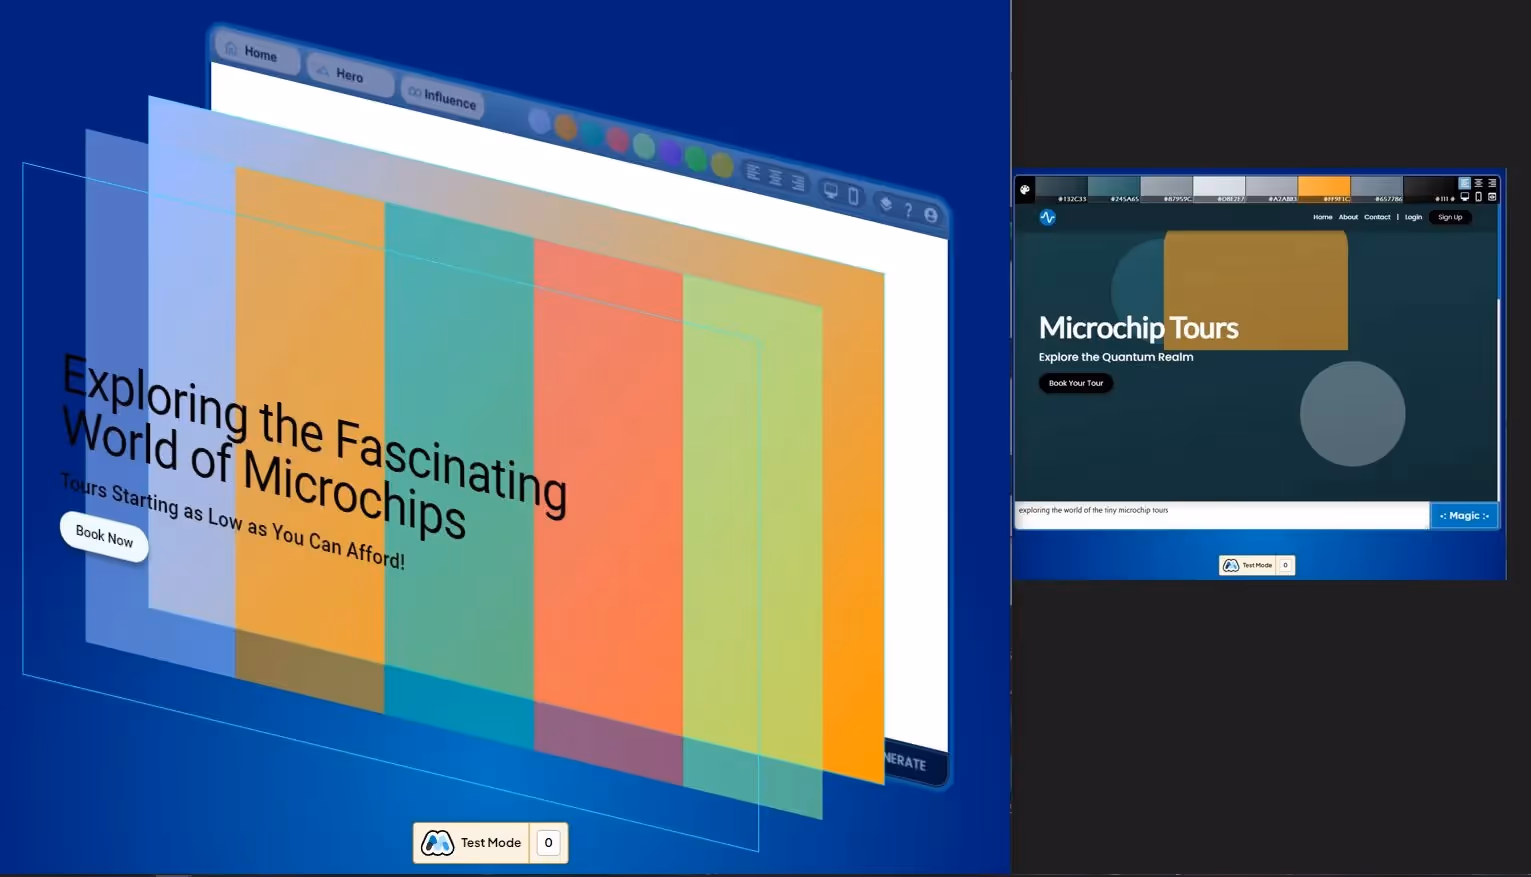The image size is (1531, 877).
Task: Go to Home in the preview site navigation
Action: pos(1322,217)
